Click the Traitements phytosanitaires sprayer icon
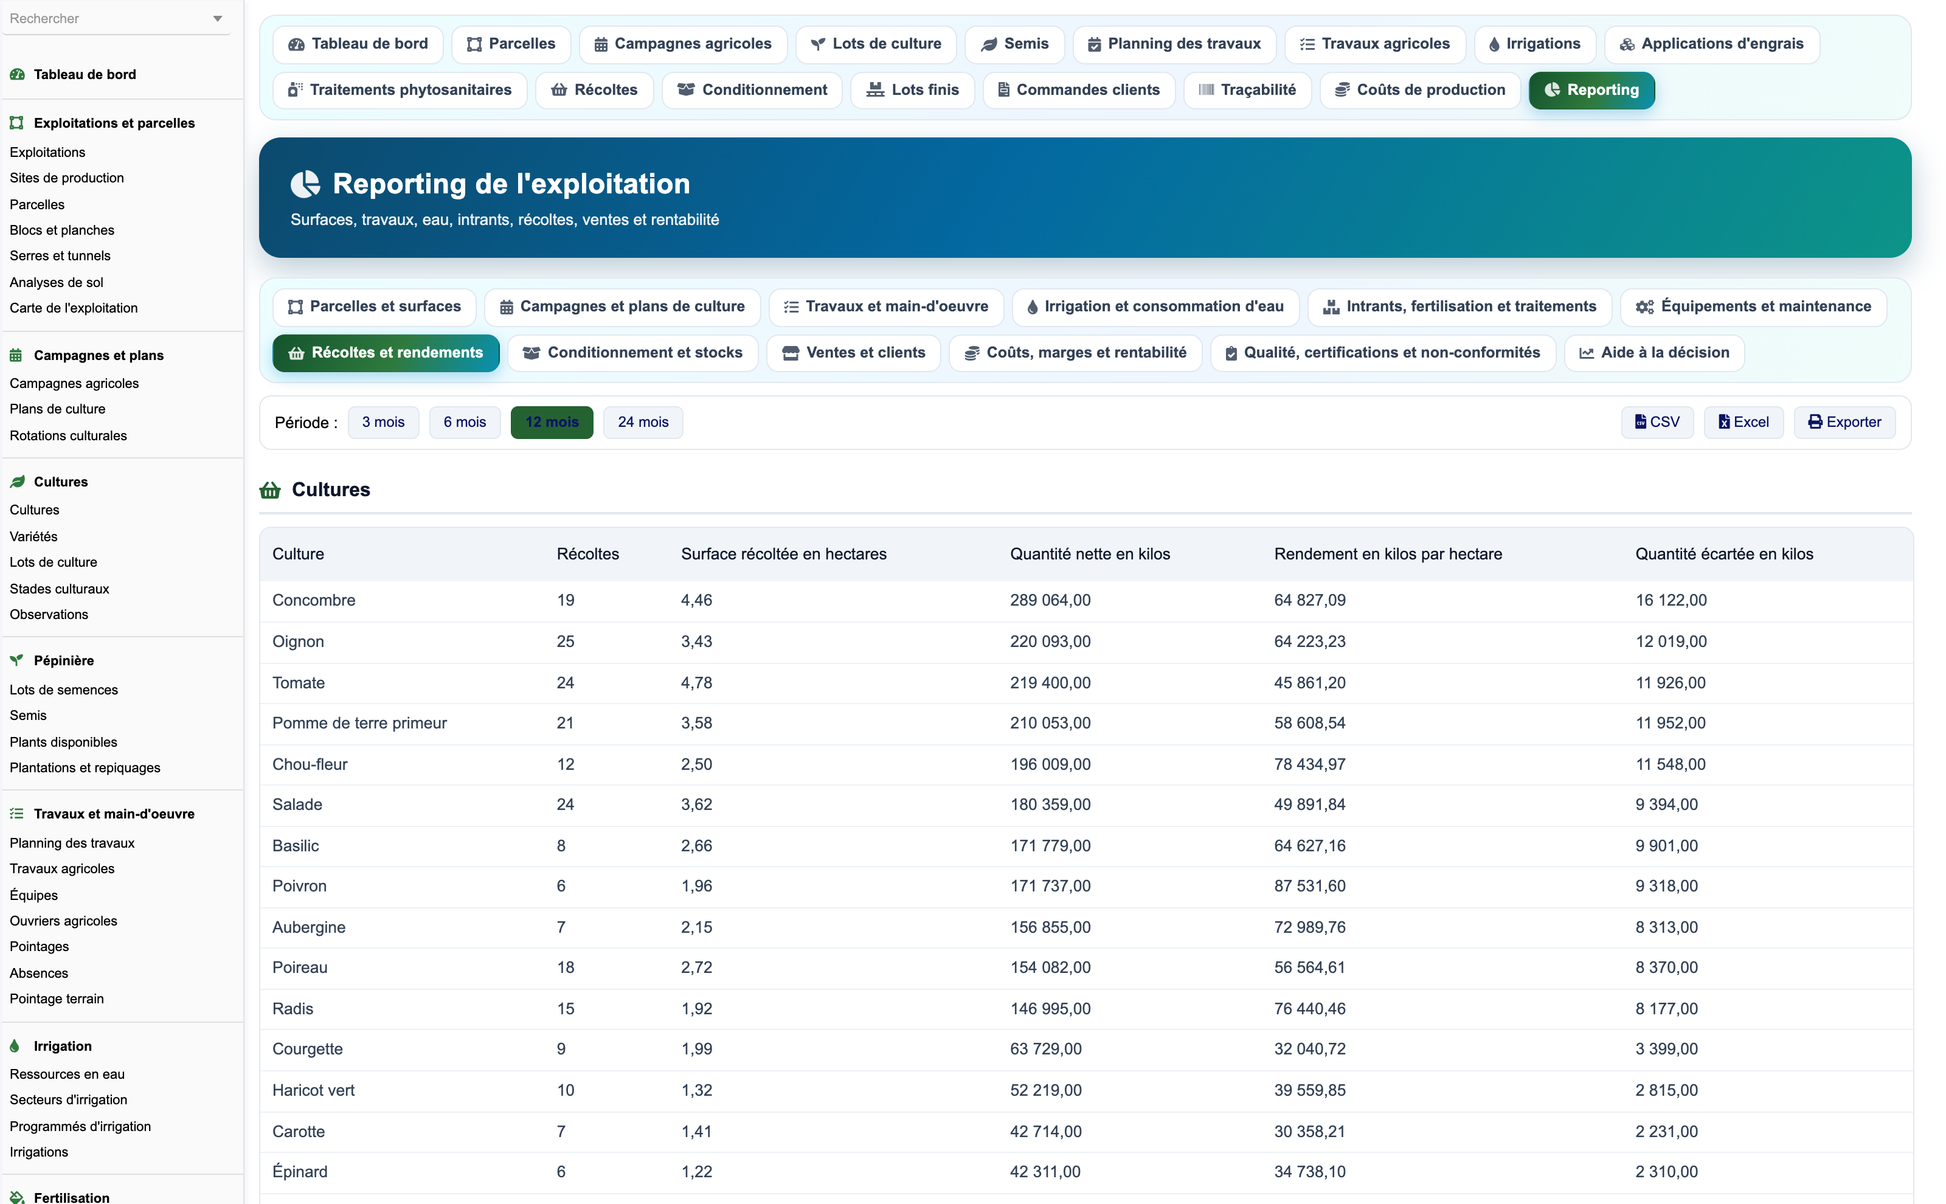Viewport: 1946px width, 1204px height. tap(295, 90)
